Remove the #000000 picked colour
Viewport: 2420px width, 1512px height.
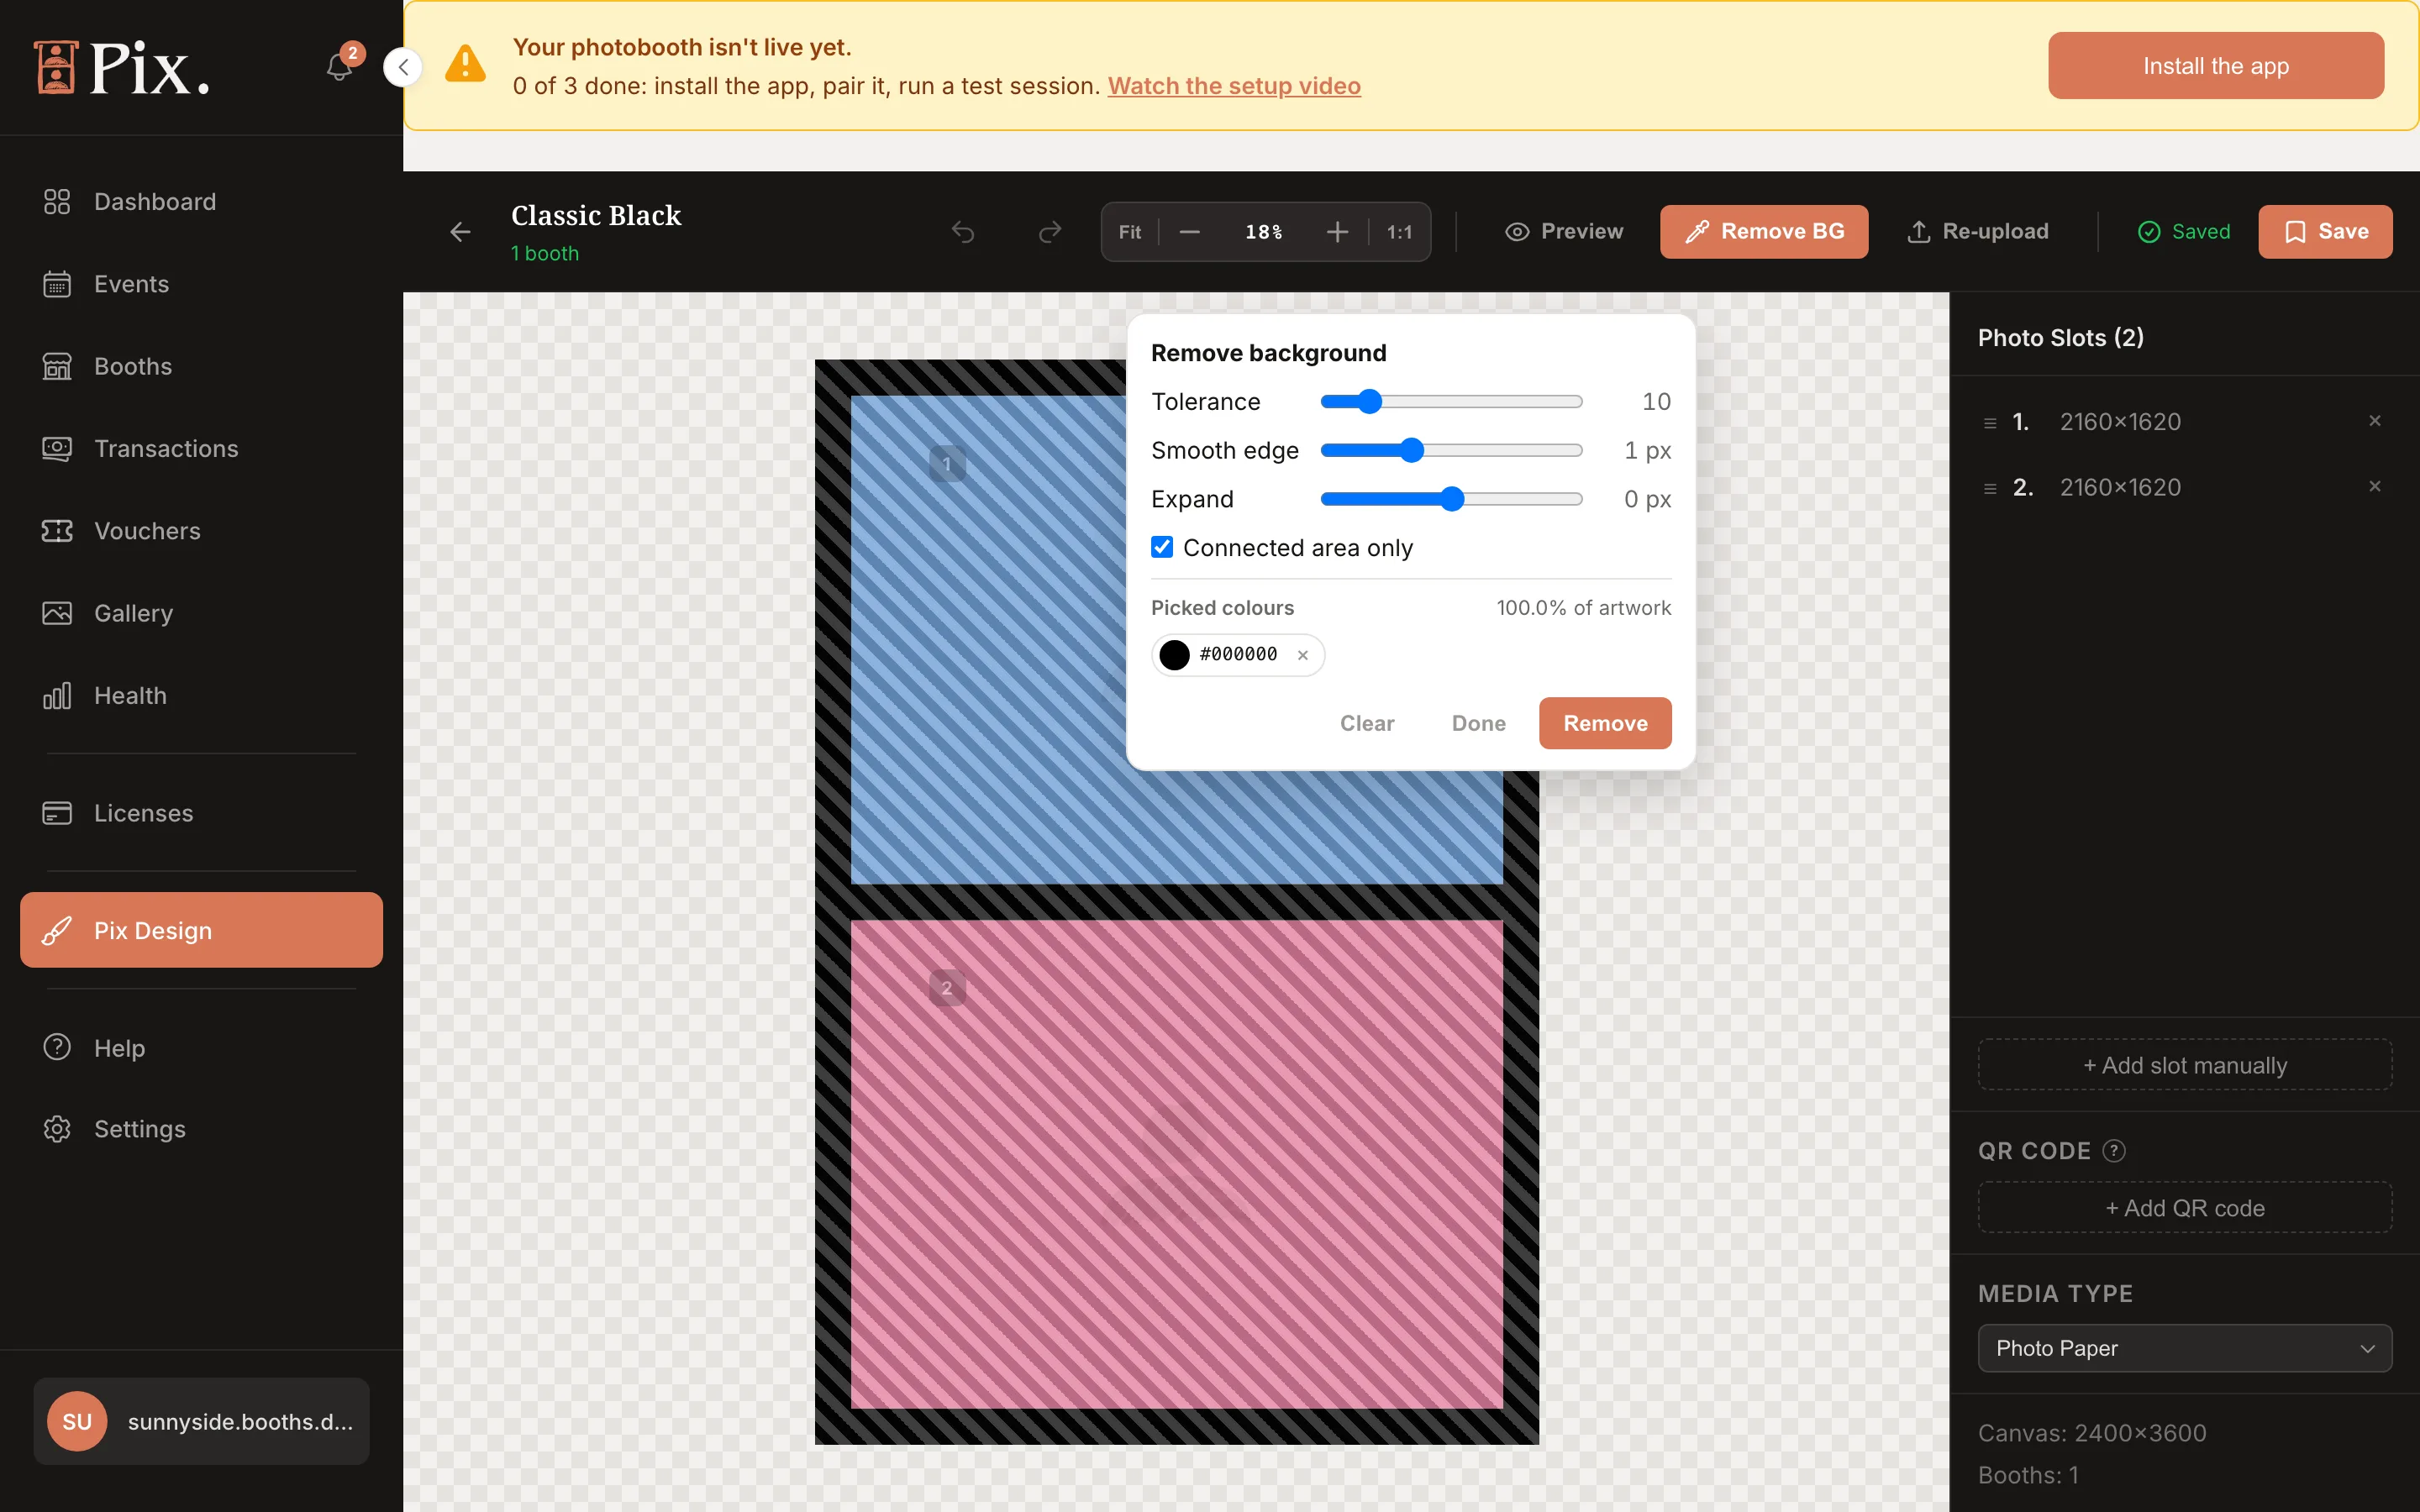[1303, 655]
